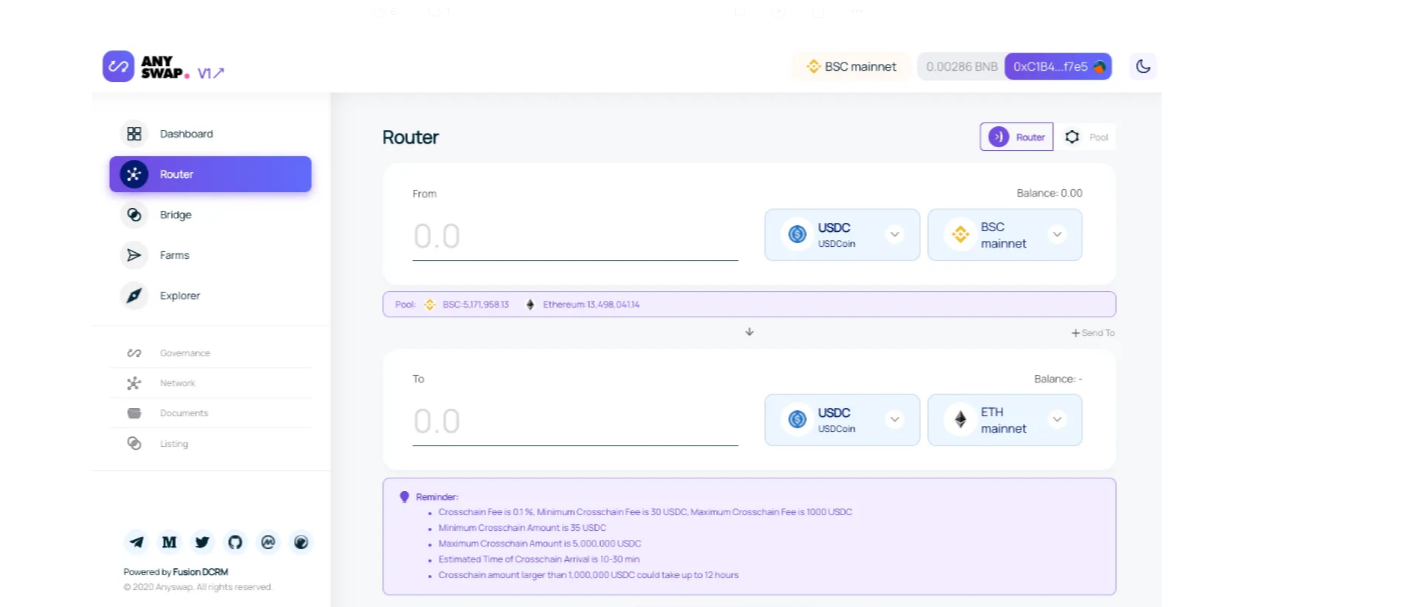Open the CoinMarketCap icon link
Image resolution: width=1408 pixels, height=607 pixels.
[268, 542]
